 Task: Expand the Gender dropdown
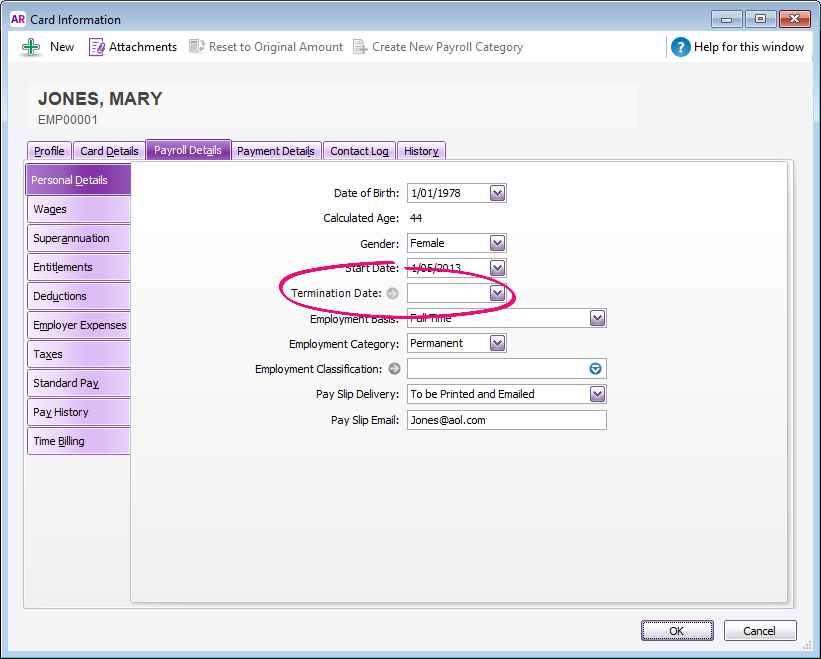tap(497, 243)
